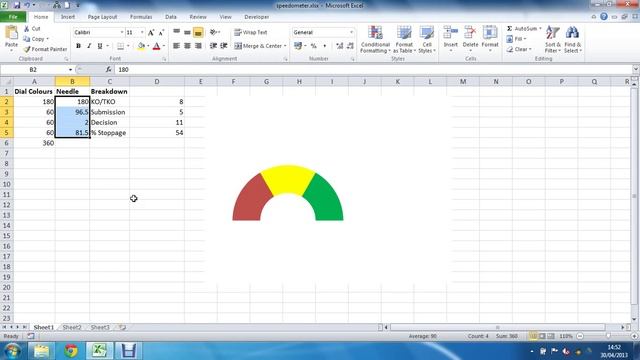The height and width of the screenshot is (360, 640).
Task: Increase decimal places
Action: (x=340, y=46)
